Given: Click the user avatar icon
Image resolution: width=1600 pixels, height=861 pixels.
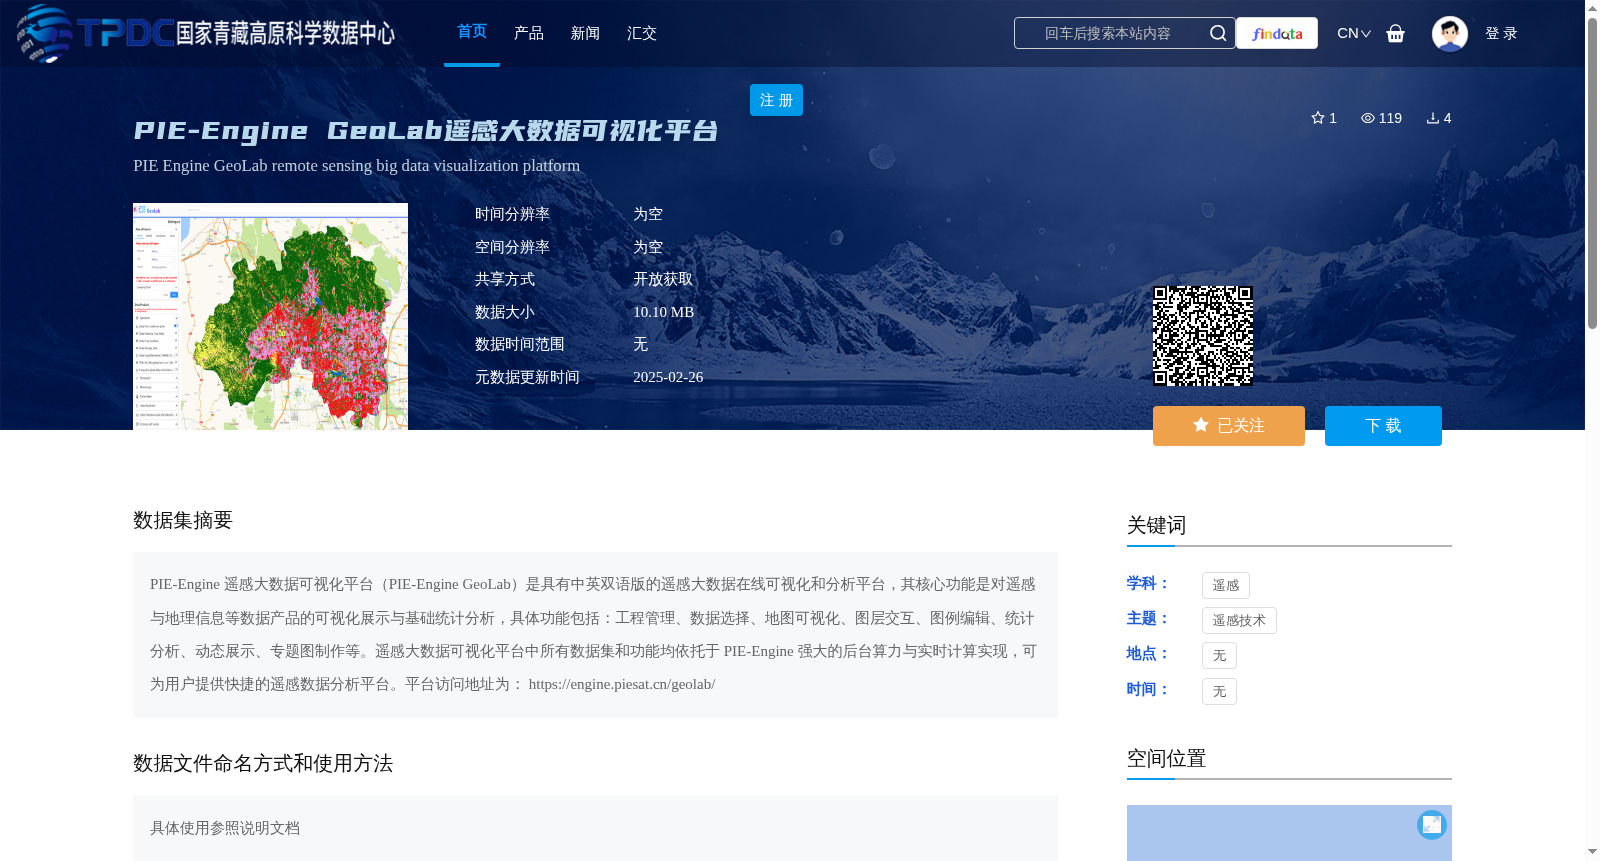Looking at the screenshot, I should coord(1449,33).
